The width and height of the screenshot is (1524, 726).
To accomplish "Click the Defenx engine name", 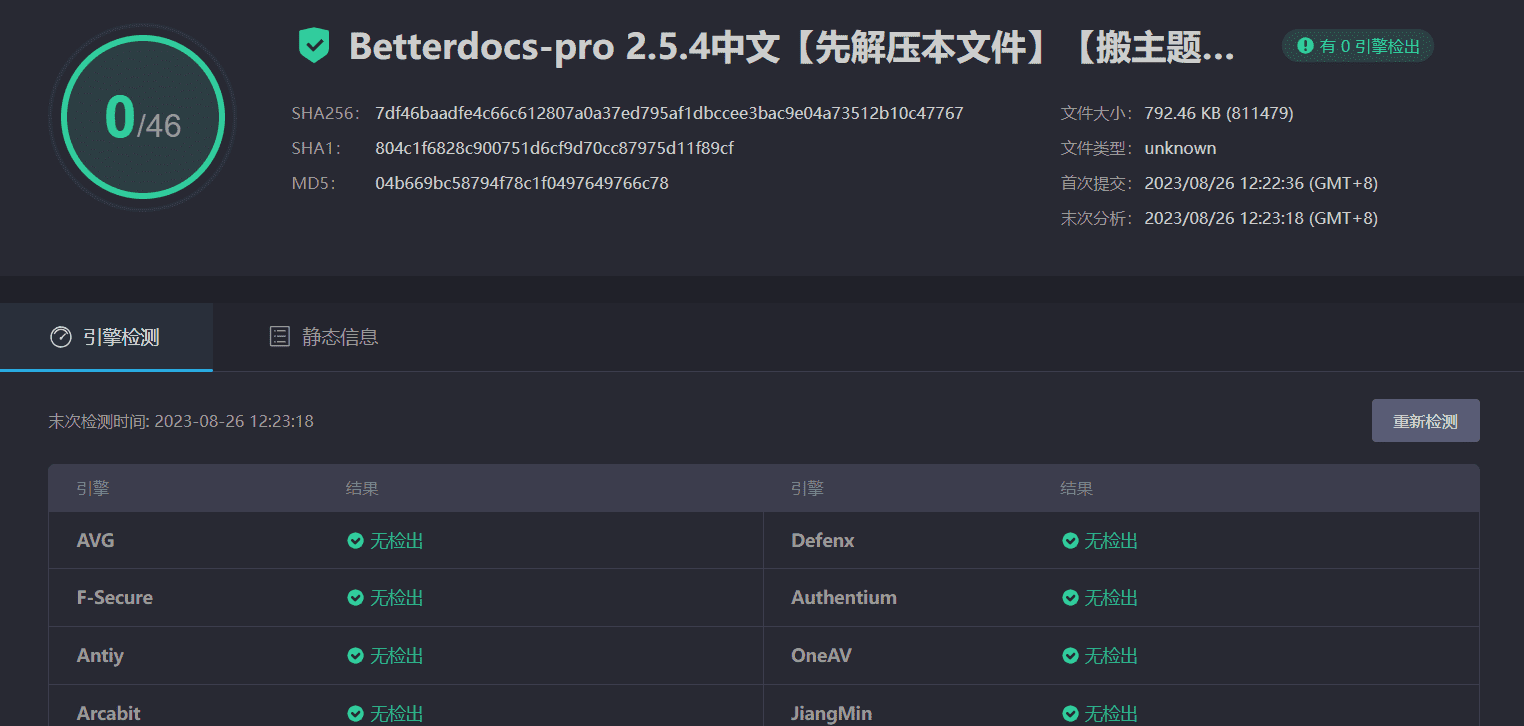I will 823,541.
